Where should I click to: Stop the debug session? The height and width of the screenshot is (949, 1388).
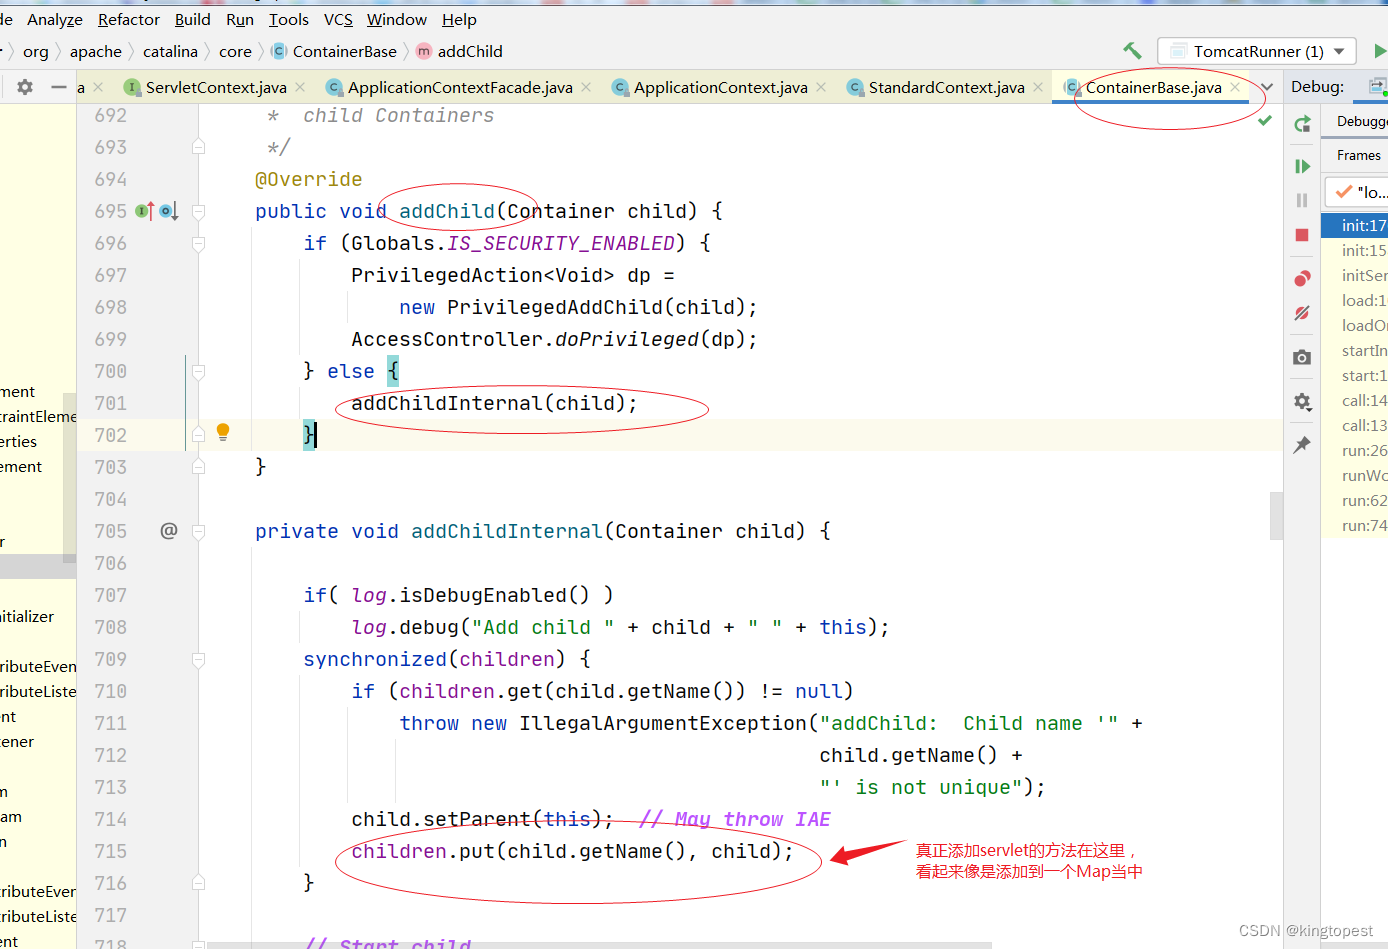pyautogui.click(x=1302, y=235)
